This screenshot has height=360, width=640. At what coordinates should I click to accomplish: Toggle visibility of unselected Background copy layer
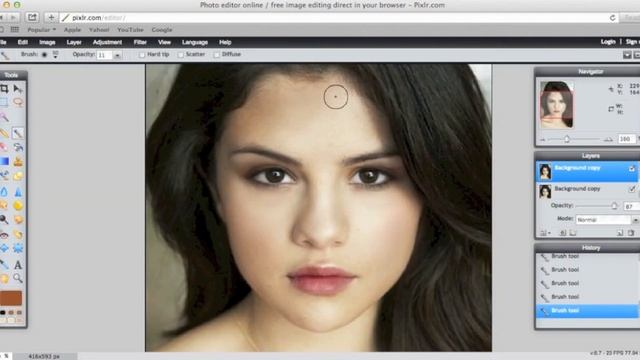[632, 189]
